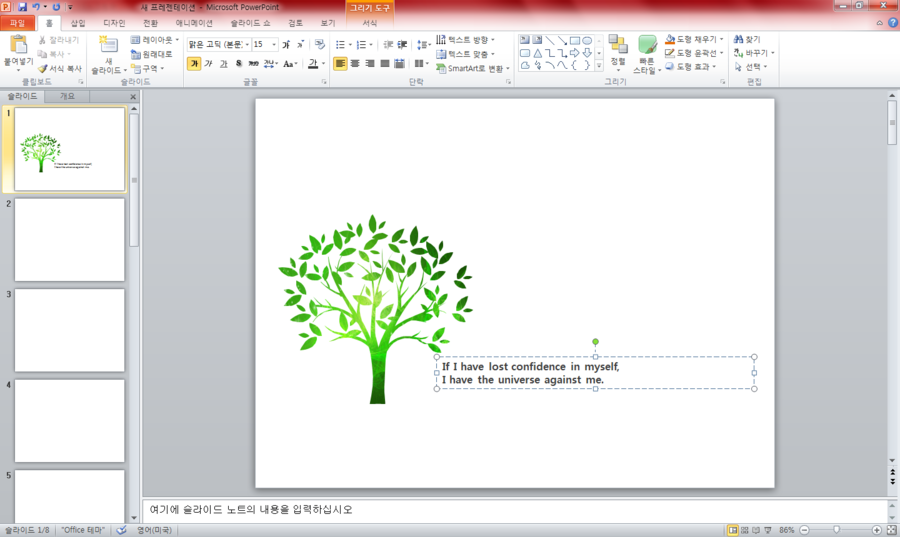
Task: Click Format Painter (서식 복사)
Action: (x=60, y=68)
